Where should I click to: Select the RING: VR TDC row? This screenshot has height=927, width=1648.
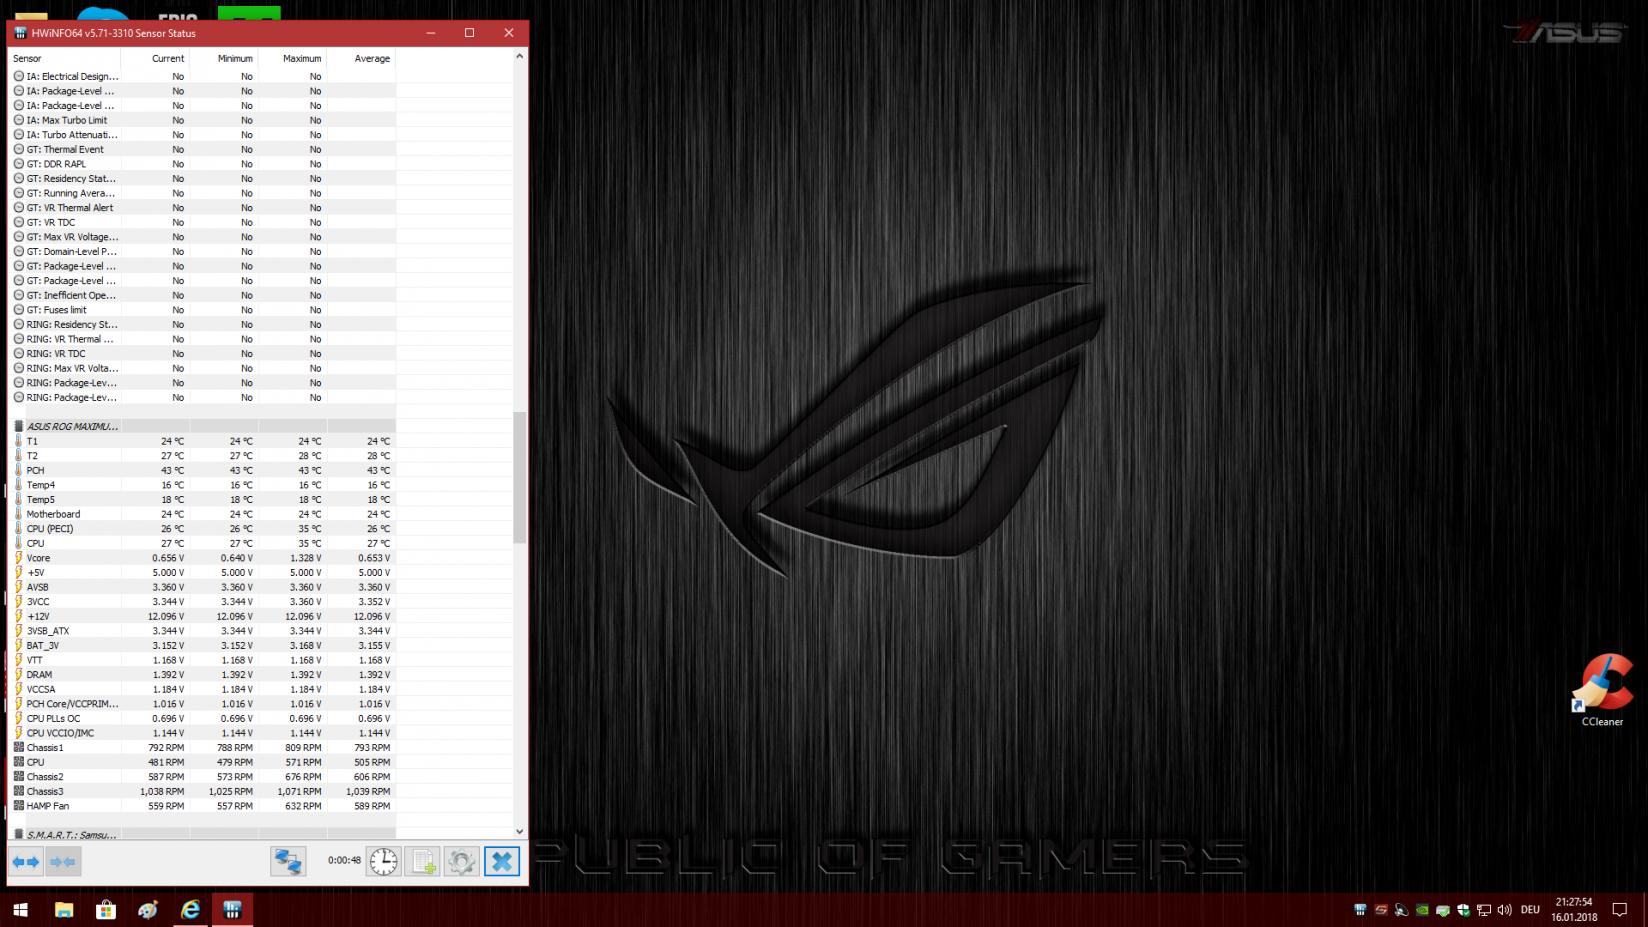(x=202, y=354)
